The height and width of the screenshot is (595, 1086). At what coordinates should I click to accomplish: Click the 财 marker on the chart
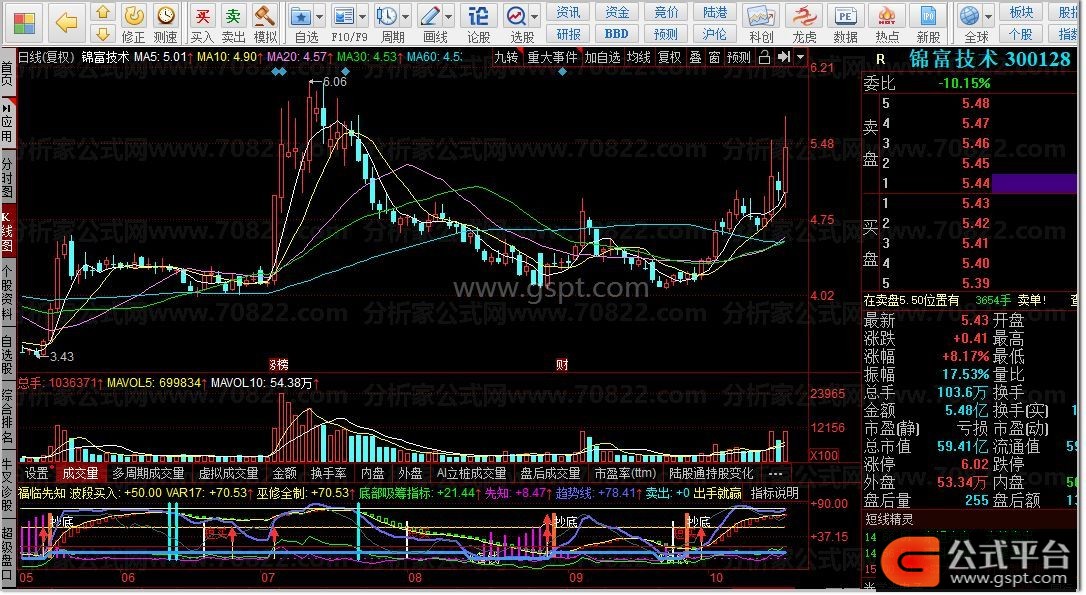click(x=562, y=364)
